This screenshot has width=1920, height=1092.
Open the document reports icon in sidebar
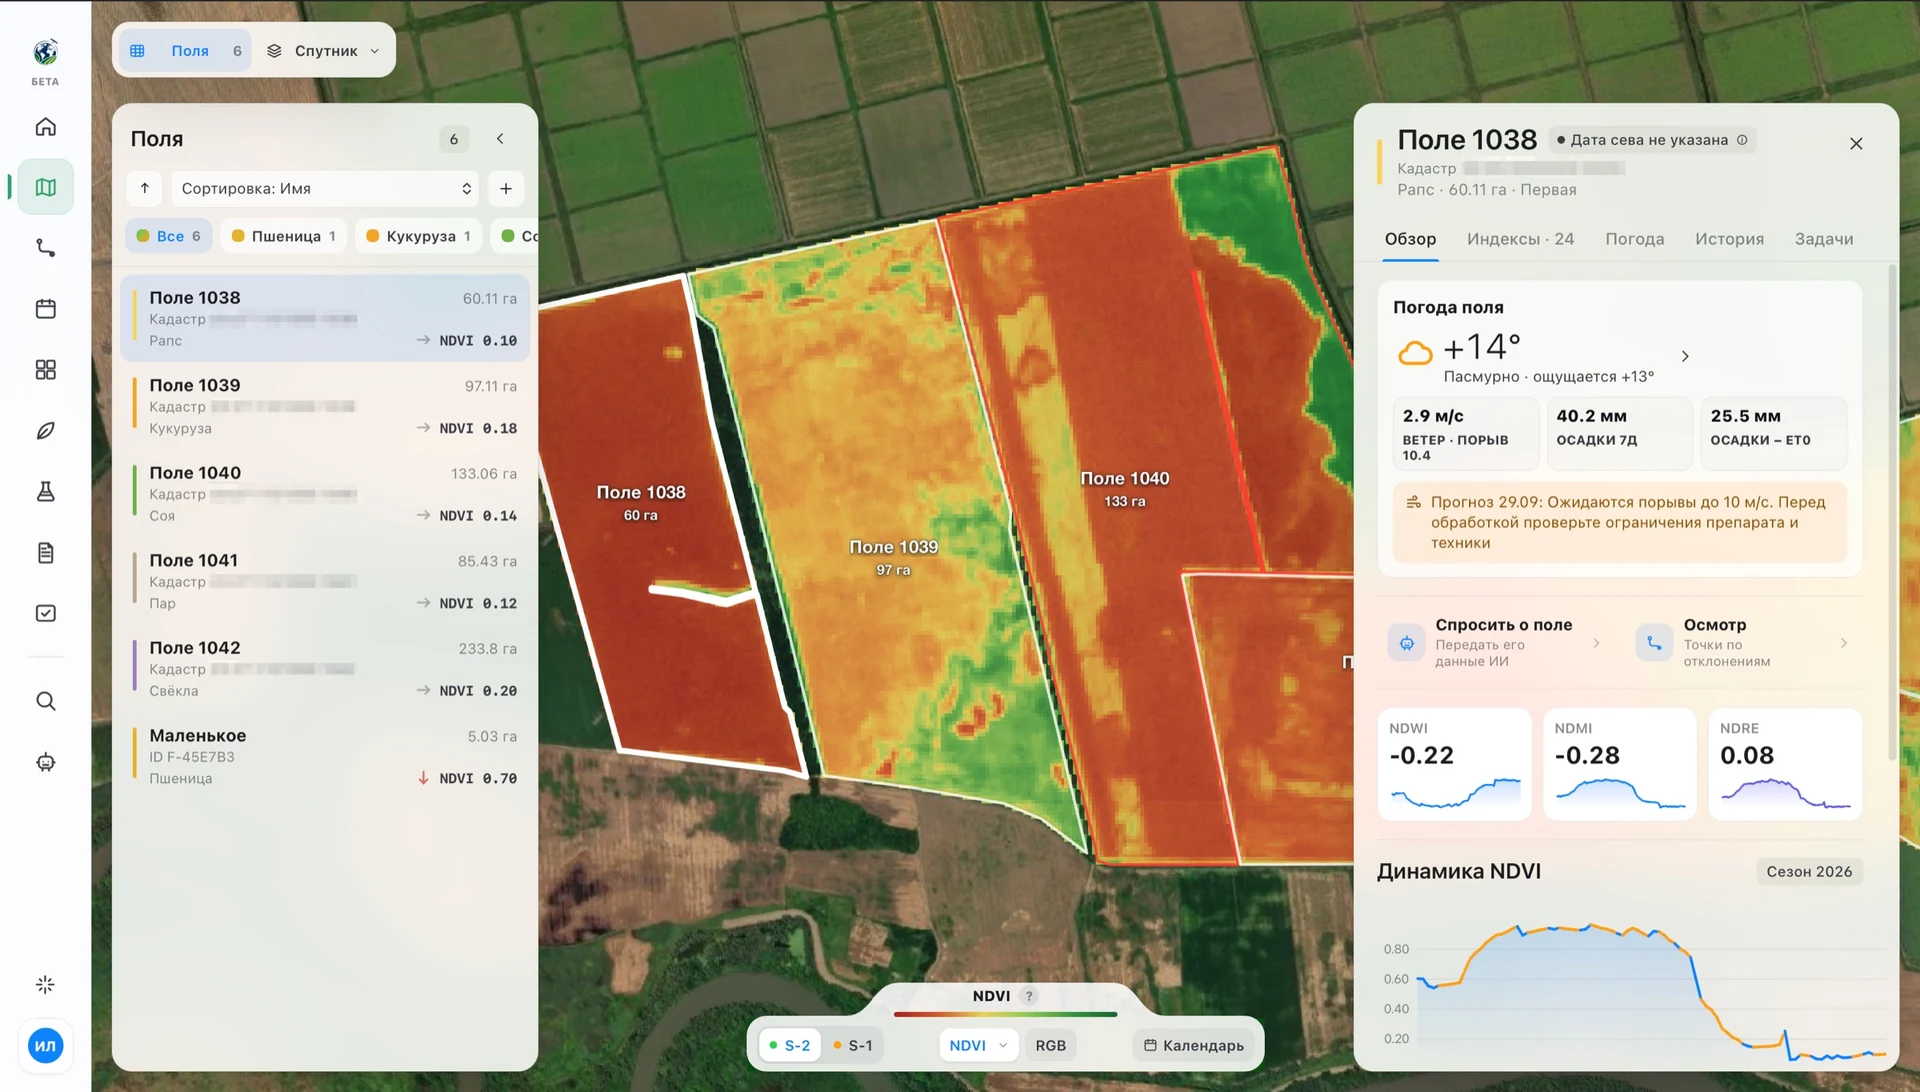[x=45, y=553]
